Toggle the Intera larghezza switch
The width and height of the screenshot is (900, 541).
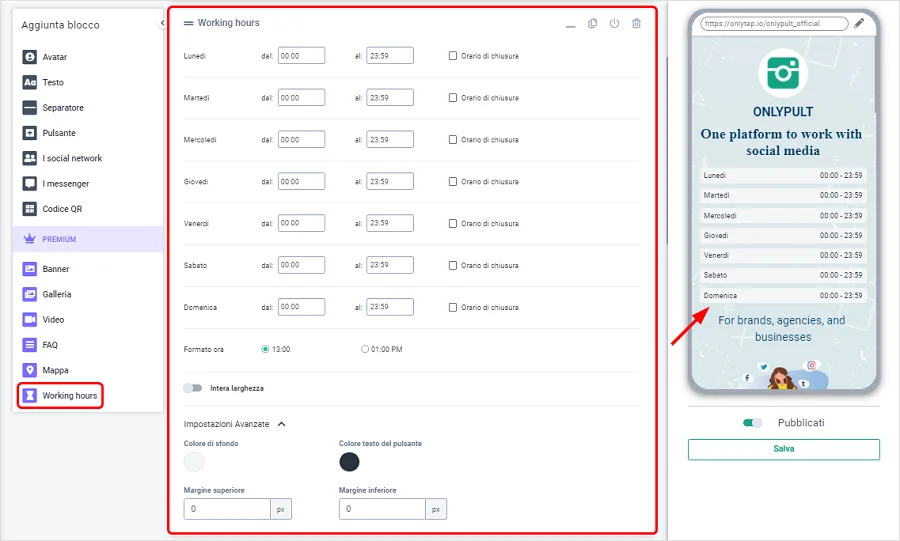point(192,388)
